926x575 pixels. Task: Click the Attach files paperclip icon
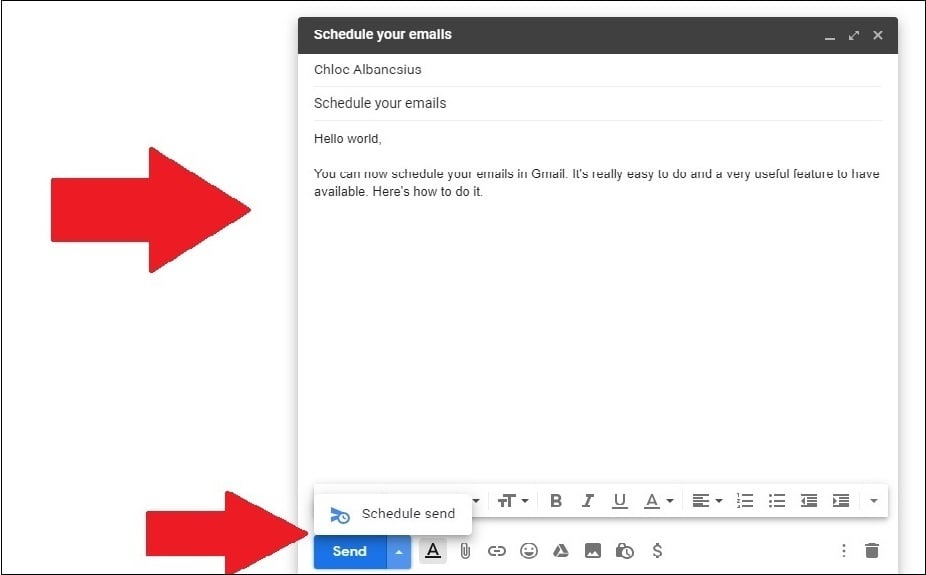pyautogui.click(x=465, y=551)
